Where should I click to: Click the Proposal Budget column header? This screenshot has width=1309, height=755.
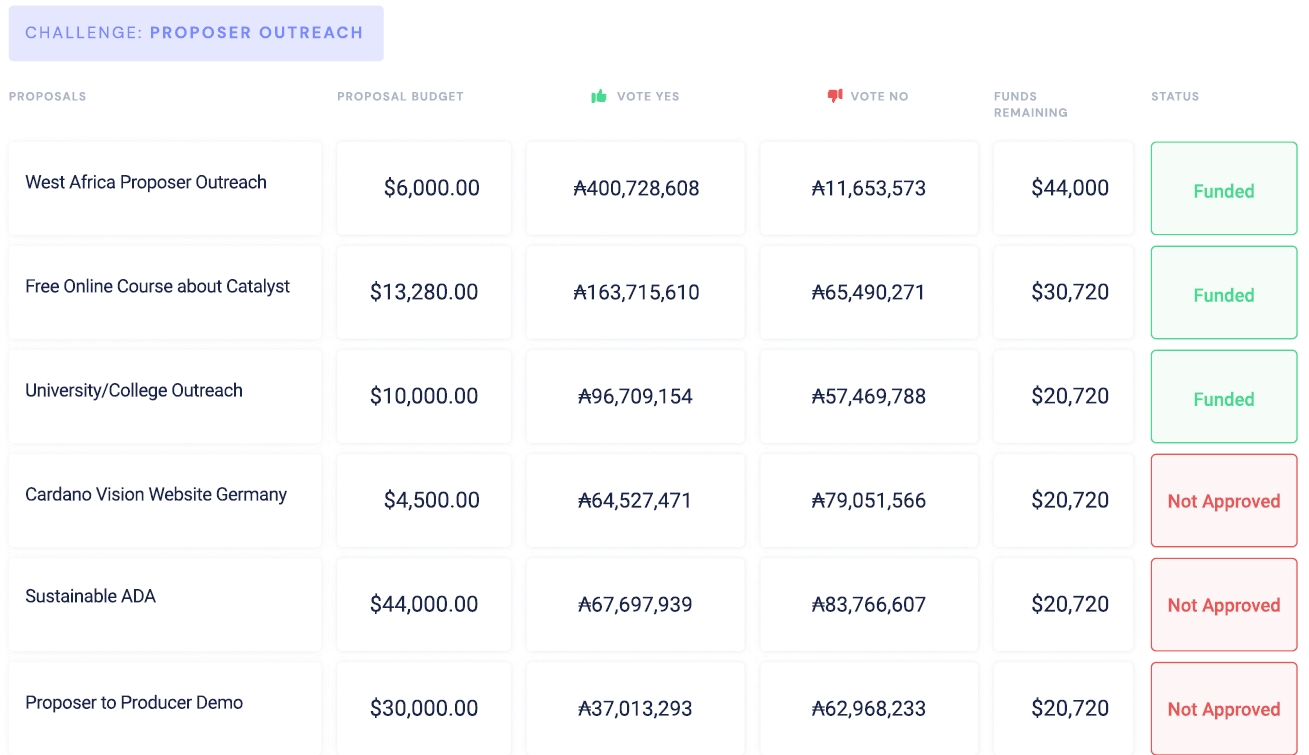point(400,97)
